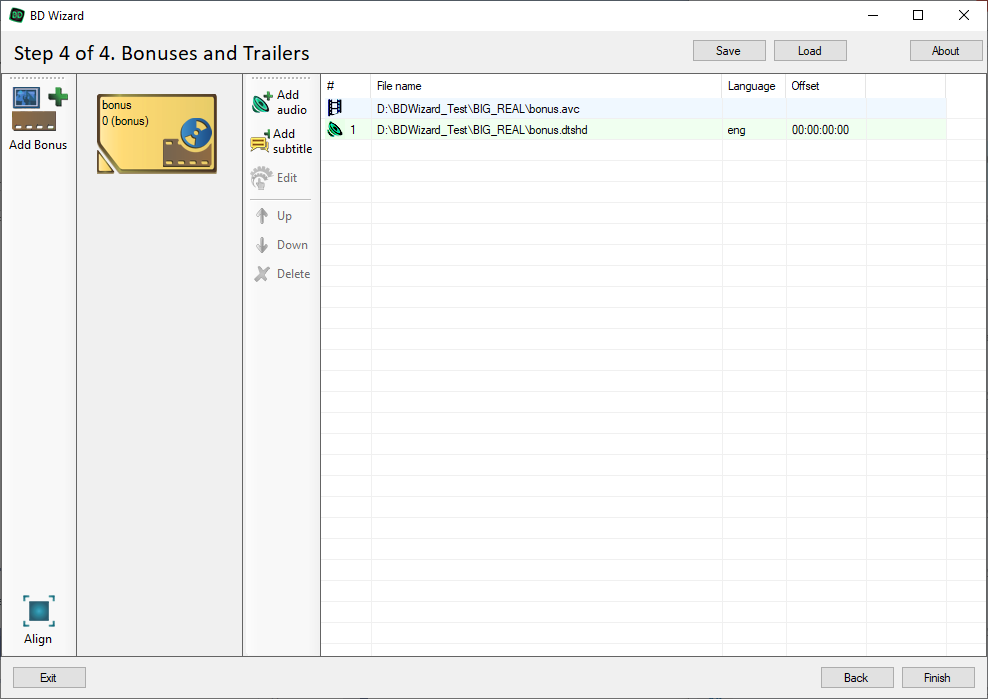Move the track Up
The width and height of the screenshot is (988, 699).
pyautogui.click(x=262, y=216)
